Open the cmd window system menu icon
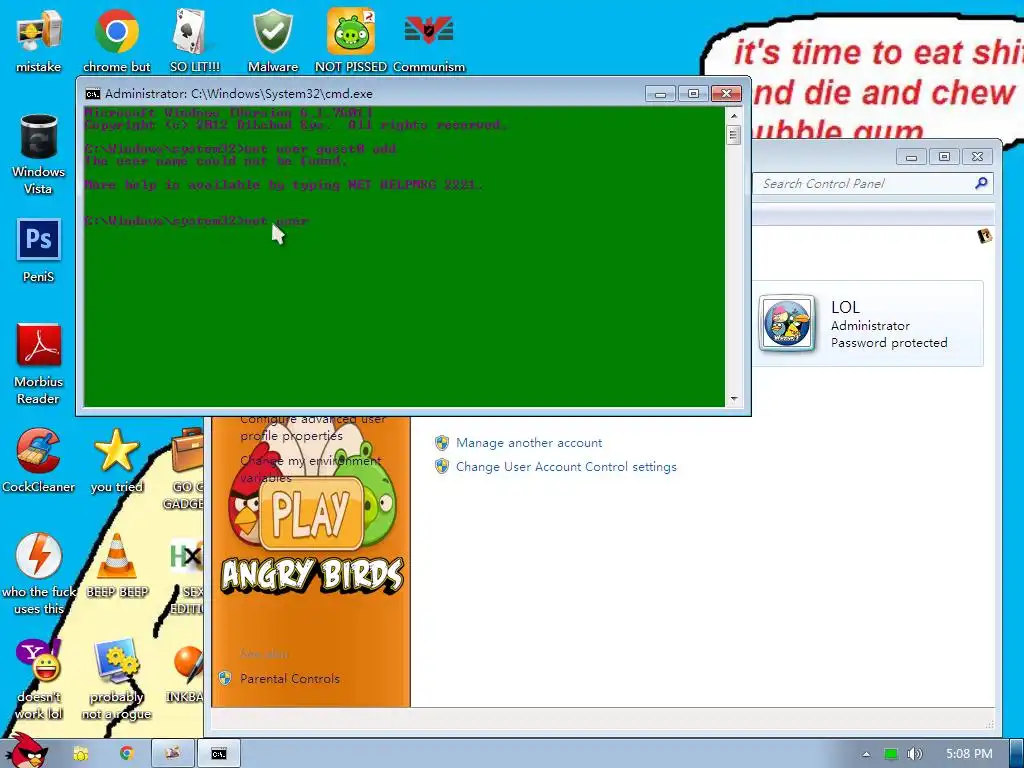The width and height of the screenshot is (1024, 768). point(93,93)
